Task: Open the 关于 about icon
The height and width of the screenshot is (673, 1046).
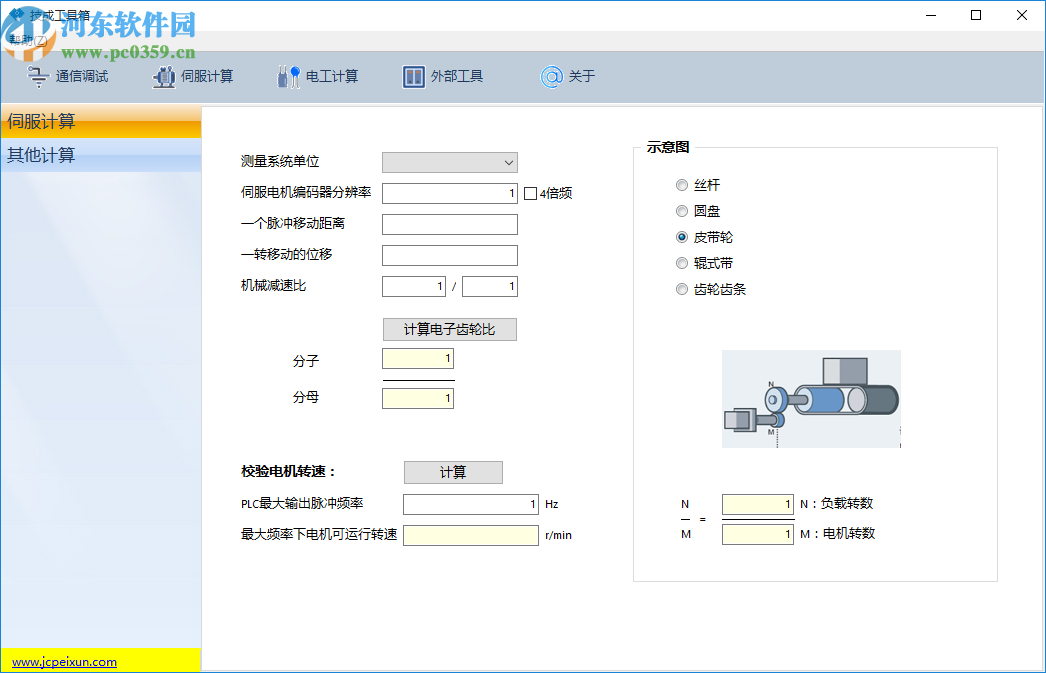Action: [x=569, y=76]
